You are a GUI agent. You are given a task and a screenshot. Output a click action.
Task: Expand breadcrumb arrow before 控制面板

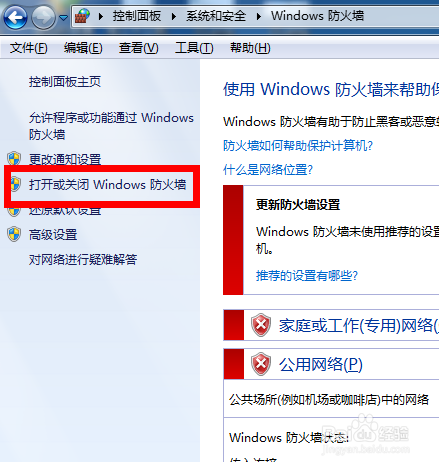pyautogui.click(x=101, y=16)
